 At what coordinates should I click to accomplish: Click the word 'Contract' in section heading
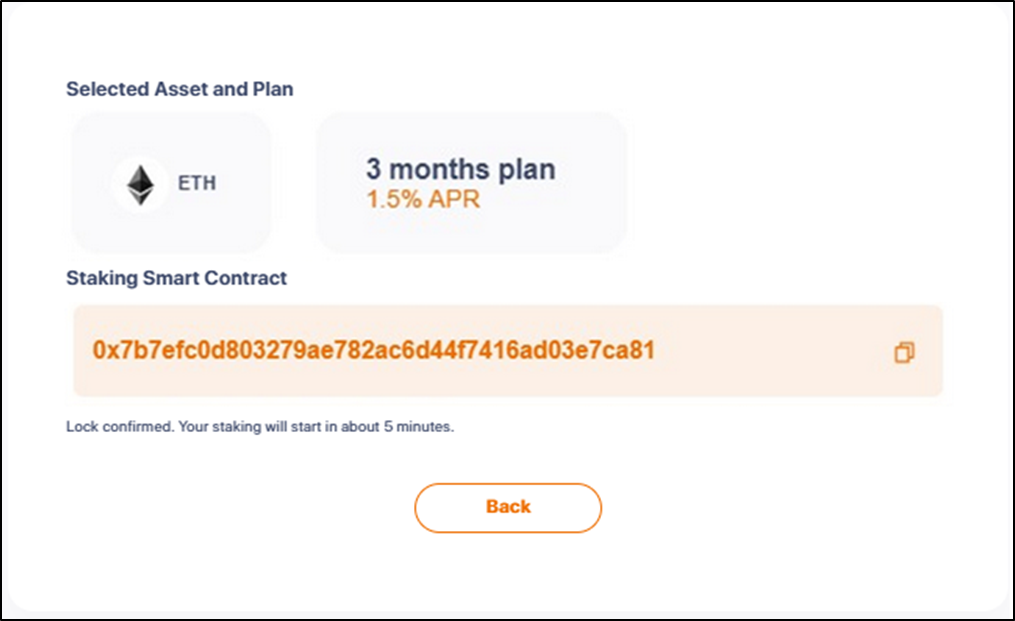pyautogui.click(x=245, y=278)
